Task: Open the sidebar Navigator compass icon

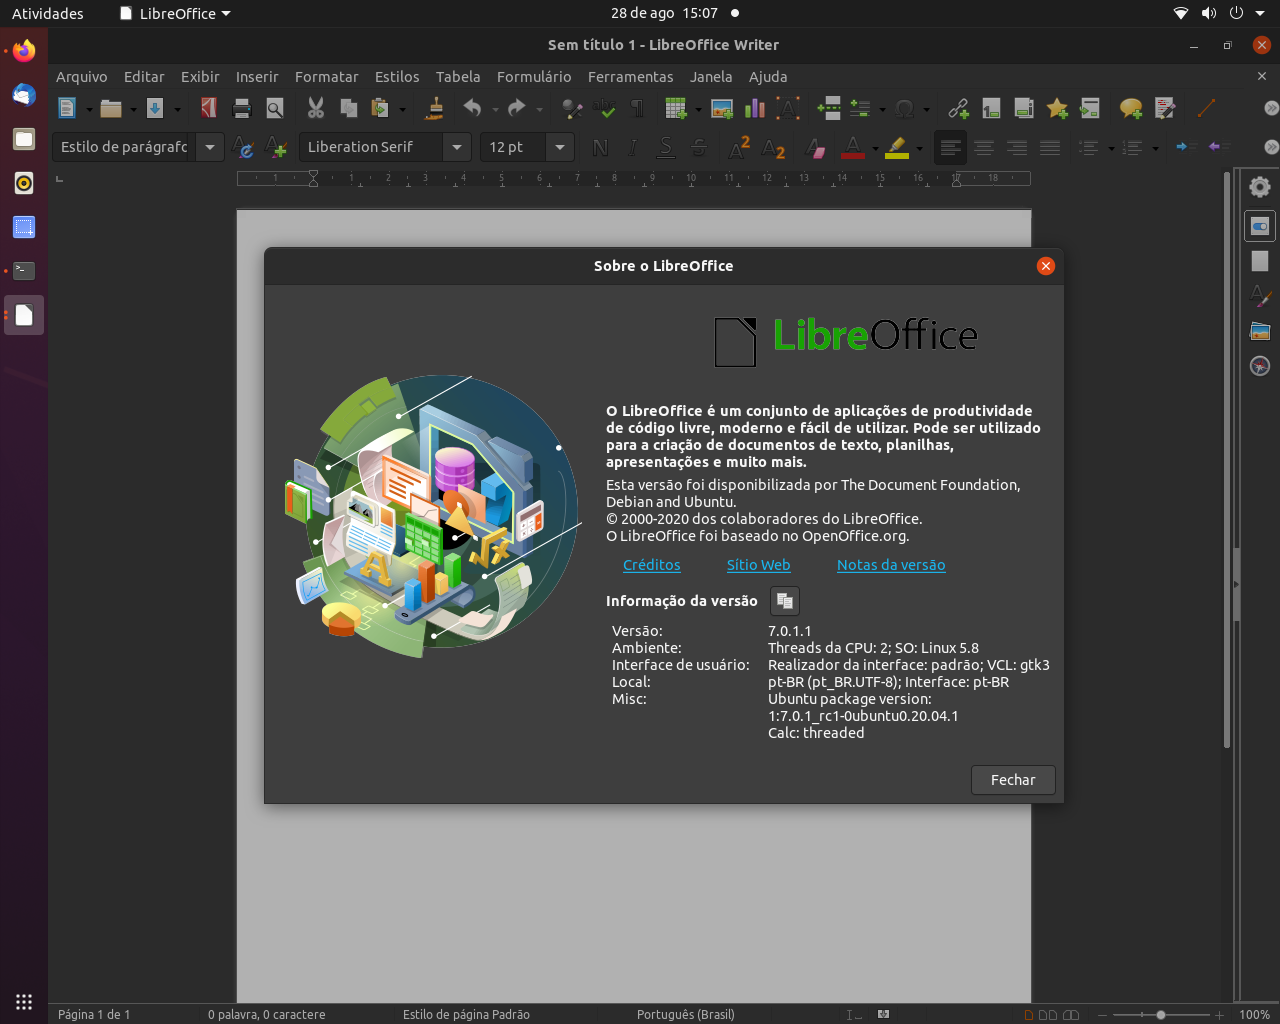Action: coord(1260,365)
